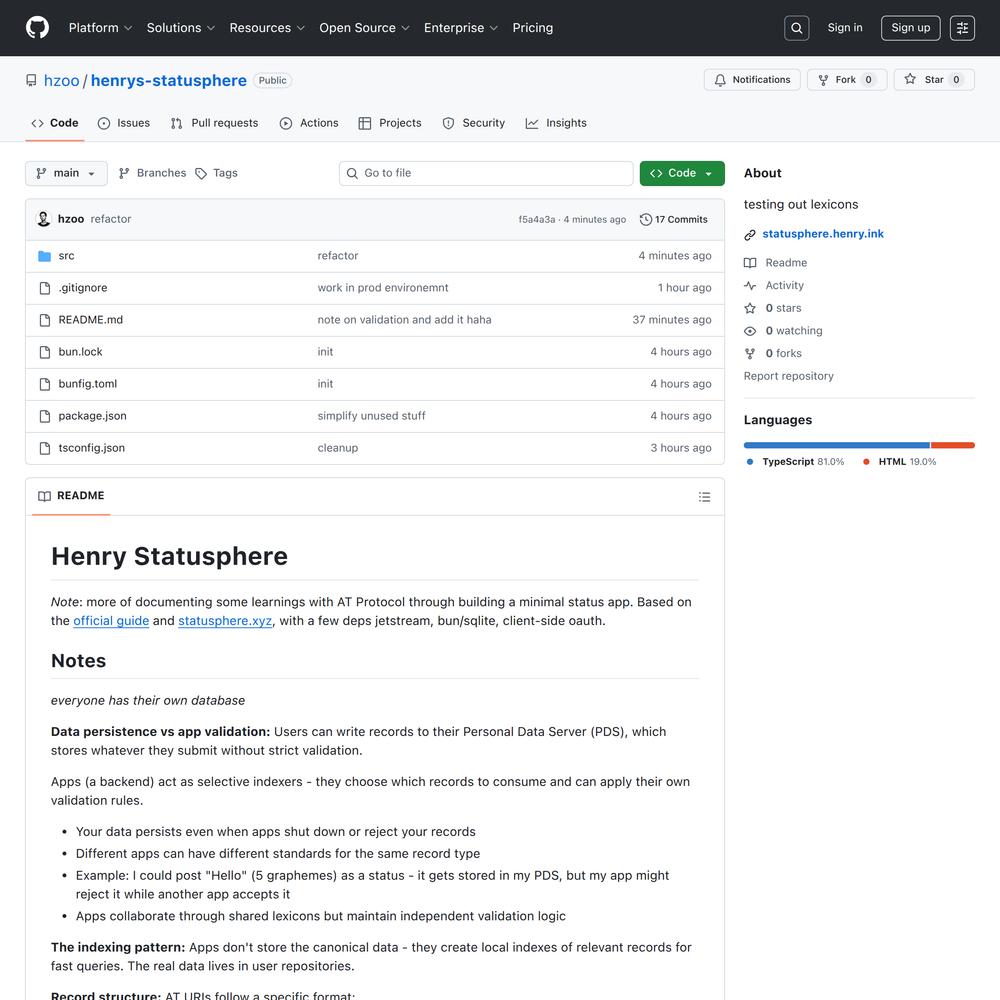Image resolution: width=1000 pixels, height=1000 pixels.
Task: Expand the Resources menu
Action: 267,28
